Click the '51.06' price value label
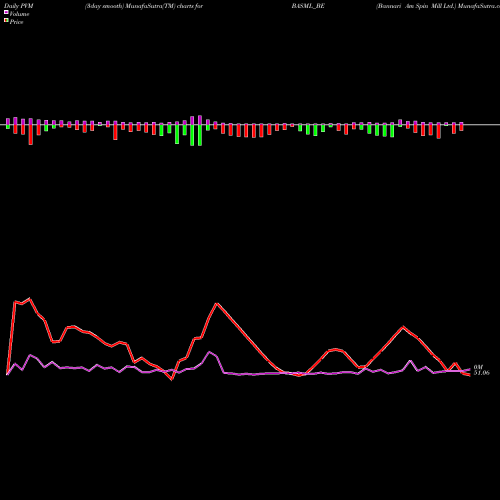Viewport: 500px width, 500px height. (x=482, y=373)
